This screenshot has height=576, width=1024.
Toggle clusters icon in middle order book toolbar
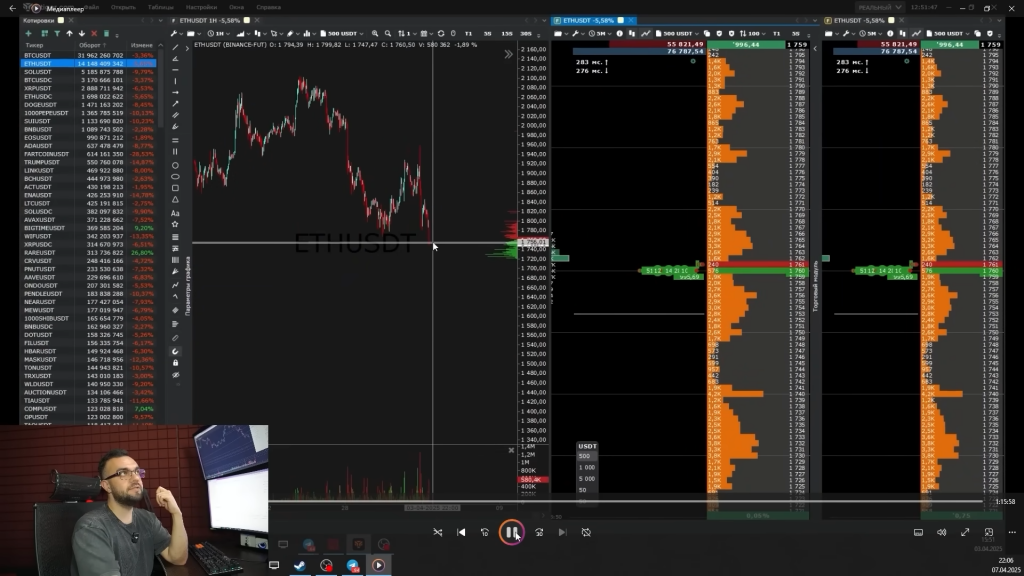(x=632, y=33)
